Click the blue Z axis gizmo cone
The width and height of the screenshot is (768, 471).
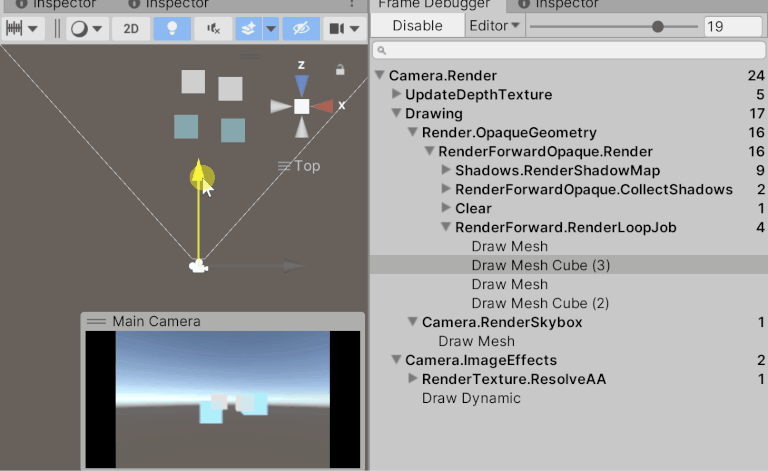(301, 86)
